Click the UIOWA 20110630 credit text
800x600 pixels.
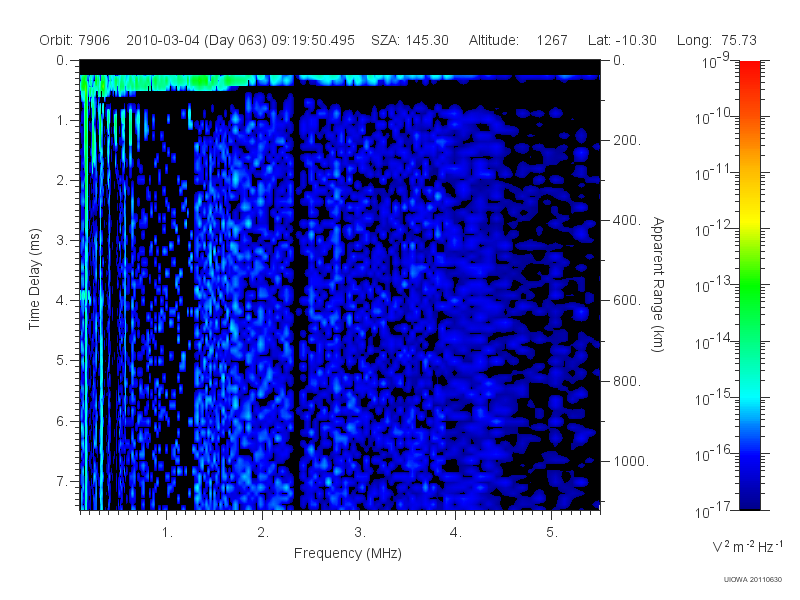pos(753,580)
